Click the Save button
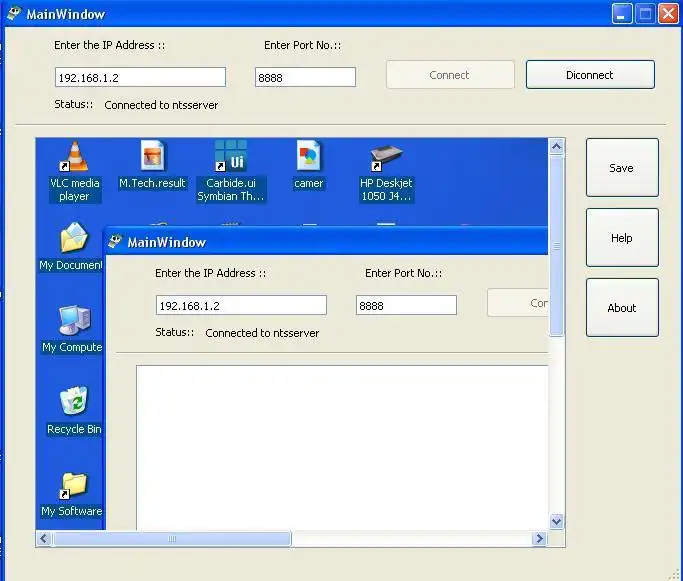This screenshot has width=683, height=581. click(x=622, y=168)
